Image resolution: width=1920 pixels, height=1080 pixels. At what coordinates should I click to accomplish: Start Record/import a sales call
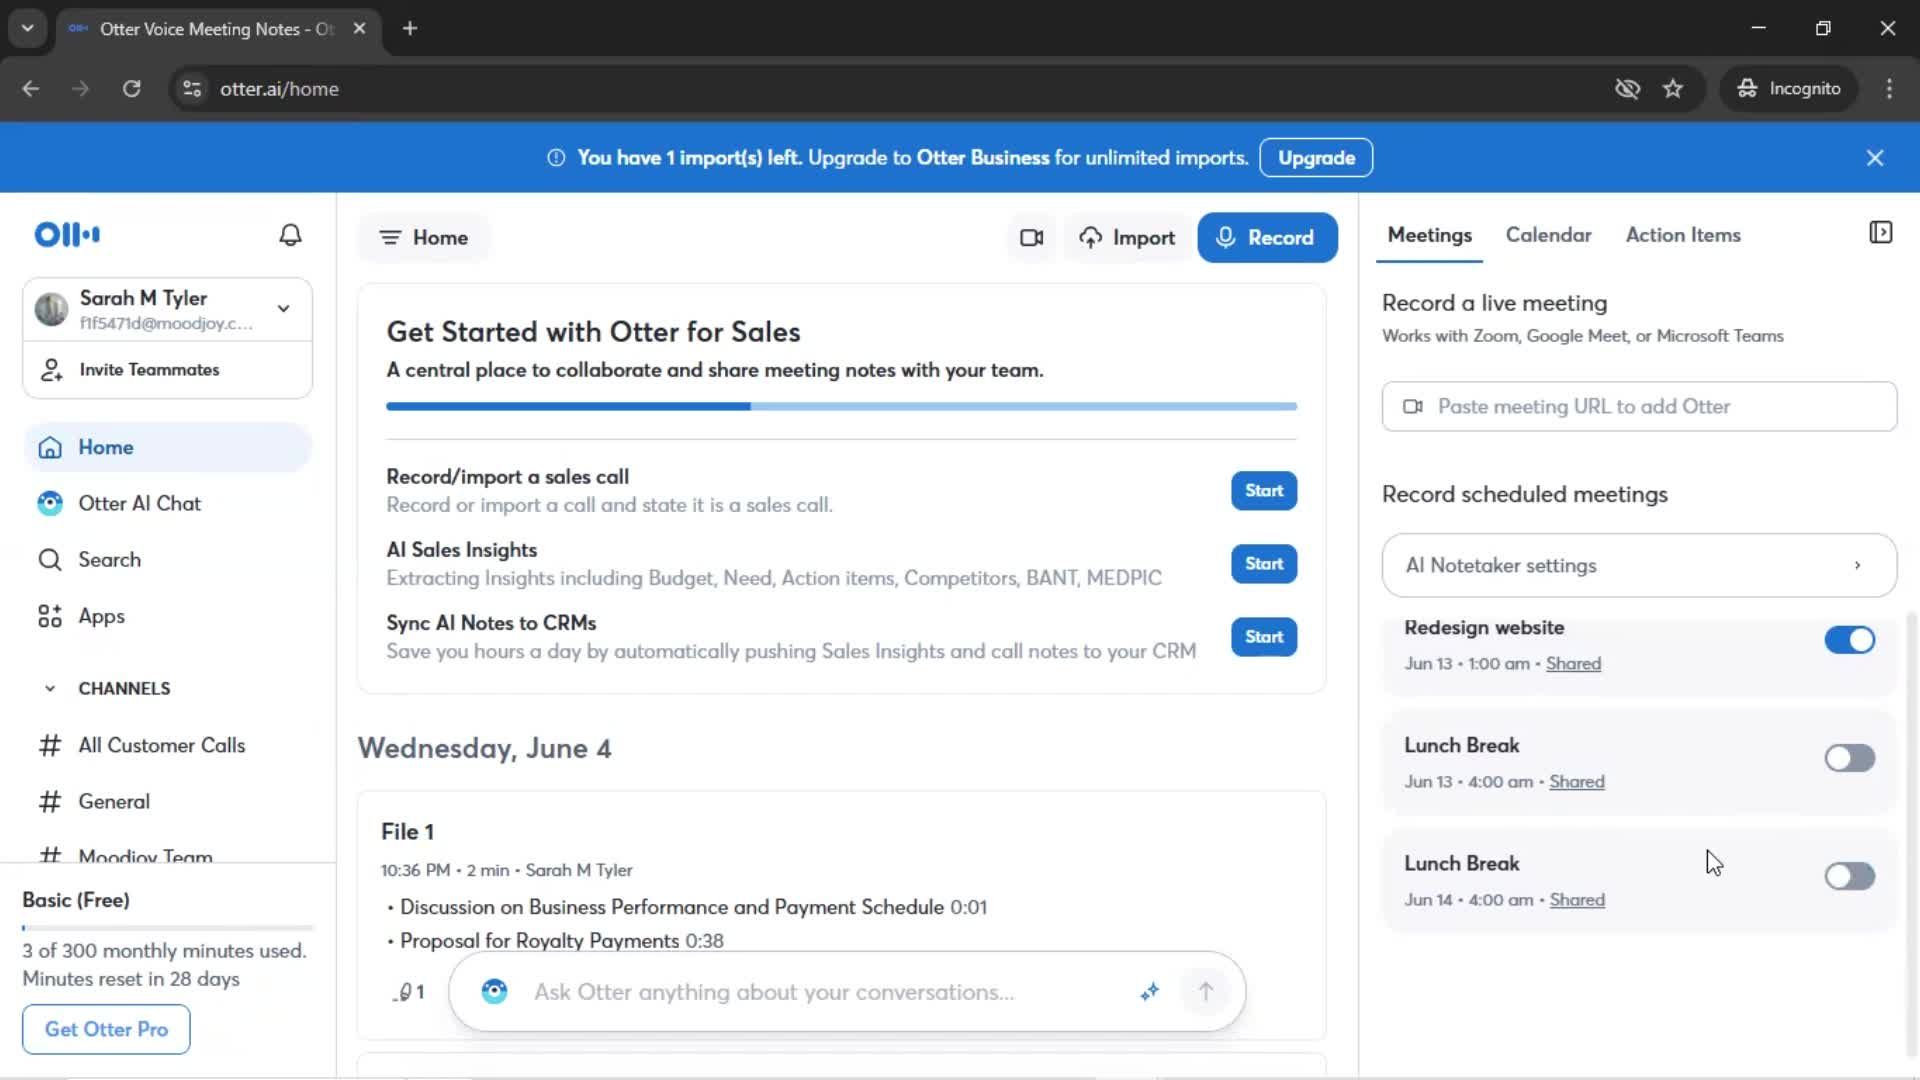click(1264, 491)
